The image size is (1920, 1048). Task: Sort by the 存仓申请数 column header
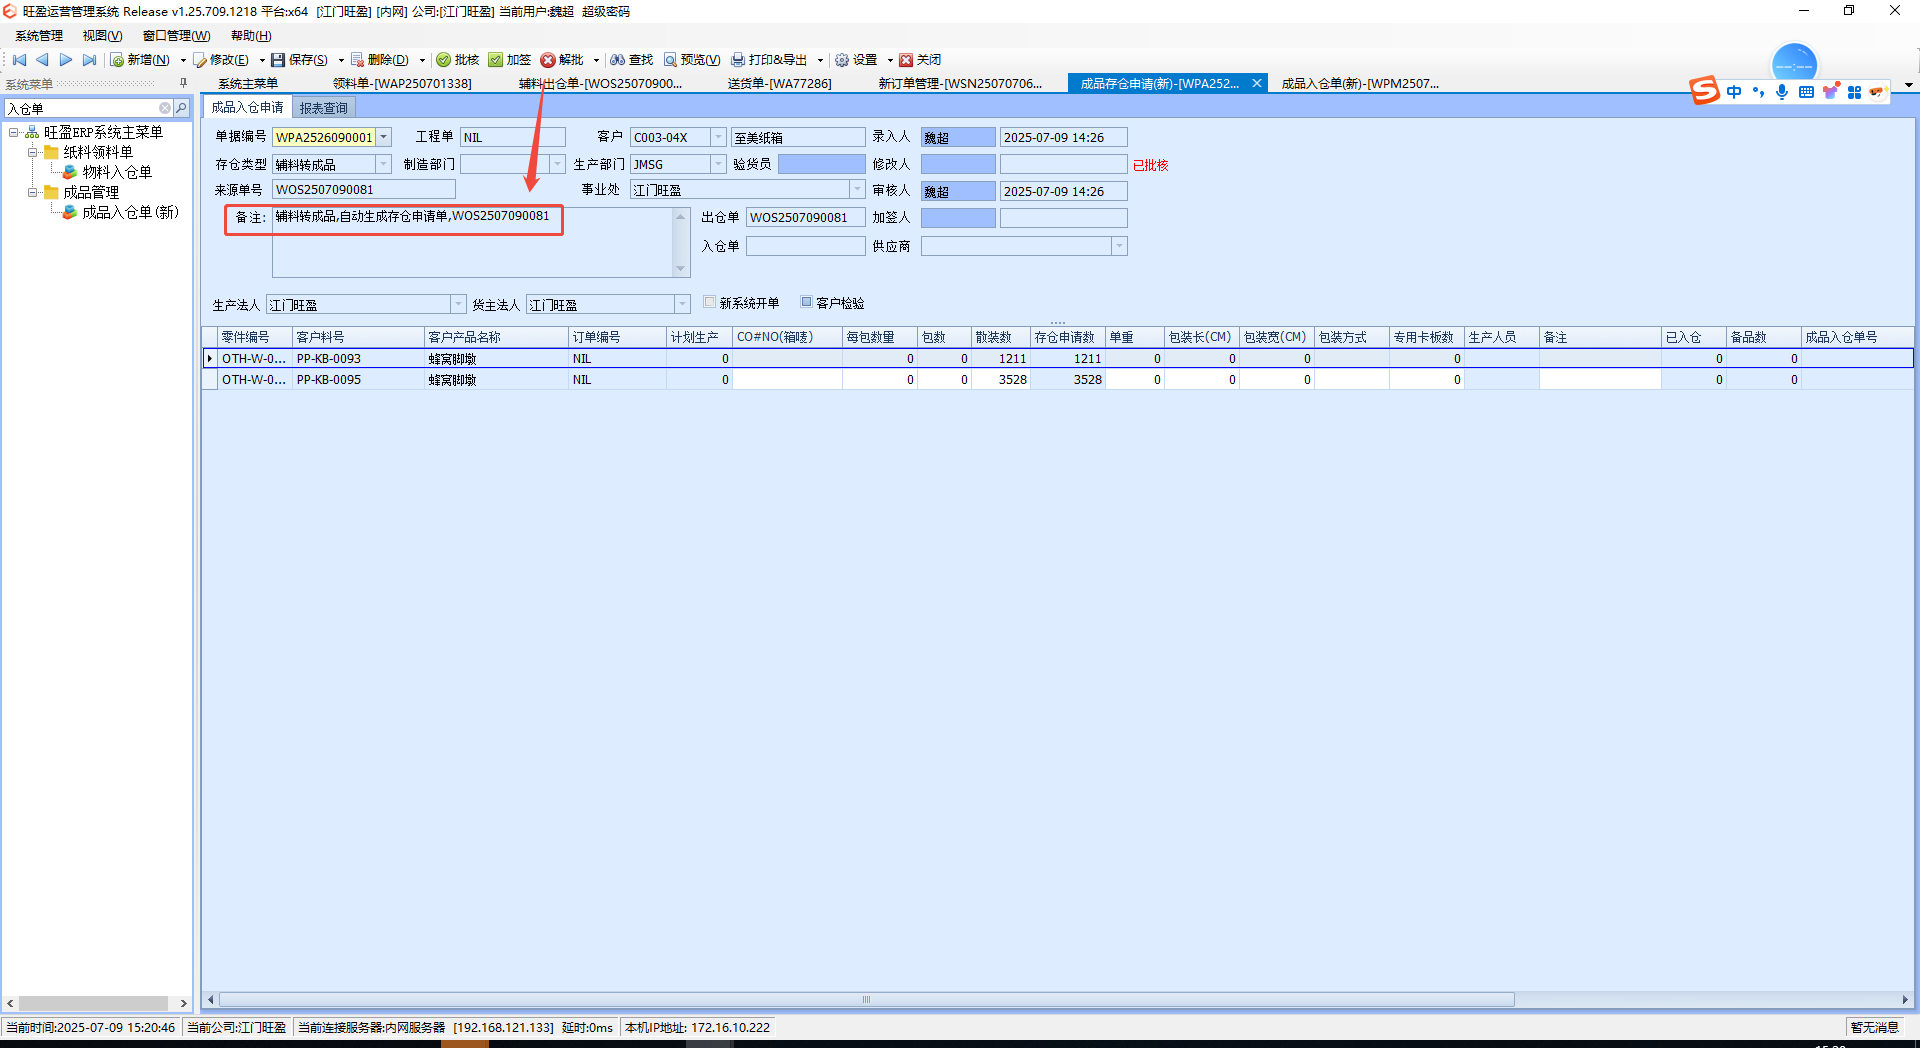pyautogui.click(x=1068, y=337)
